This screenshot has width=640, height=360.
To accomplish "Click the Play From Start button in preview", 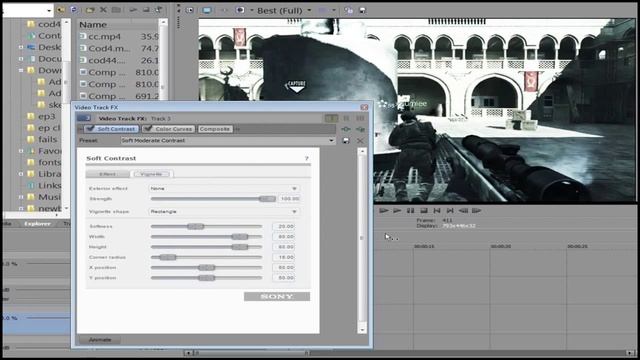I will click(383, 211).
